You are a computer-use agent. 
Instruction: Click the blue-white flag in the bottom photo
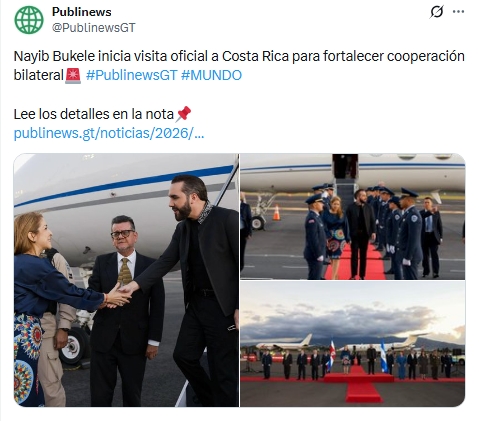pyautogui.click(x=384, y=356)
